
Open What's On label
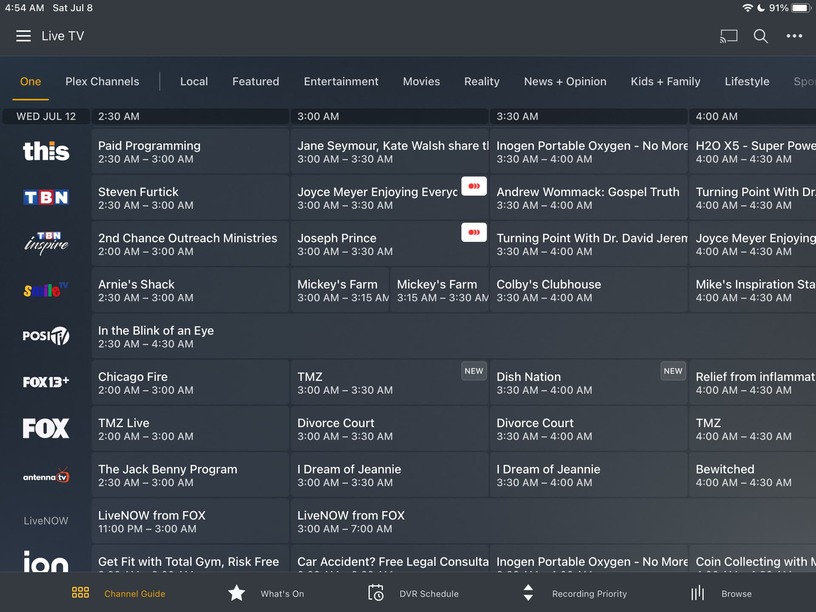pos(282,594)
